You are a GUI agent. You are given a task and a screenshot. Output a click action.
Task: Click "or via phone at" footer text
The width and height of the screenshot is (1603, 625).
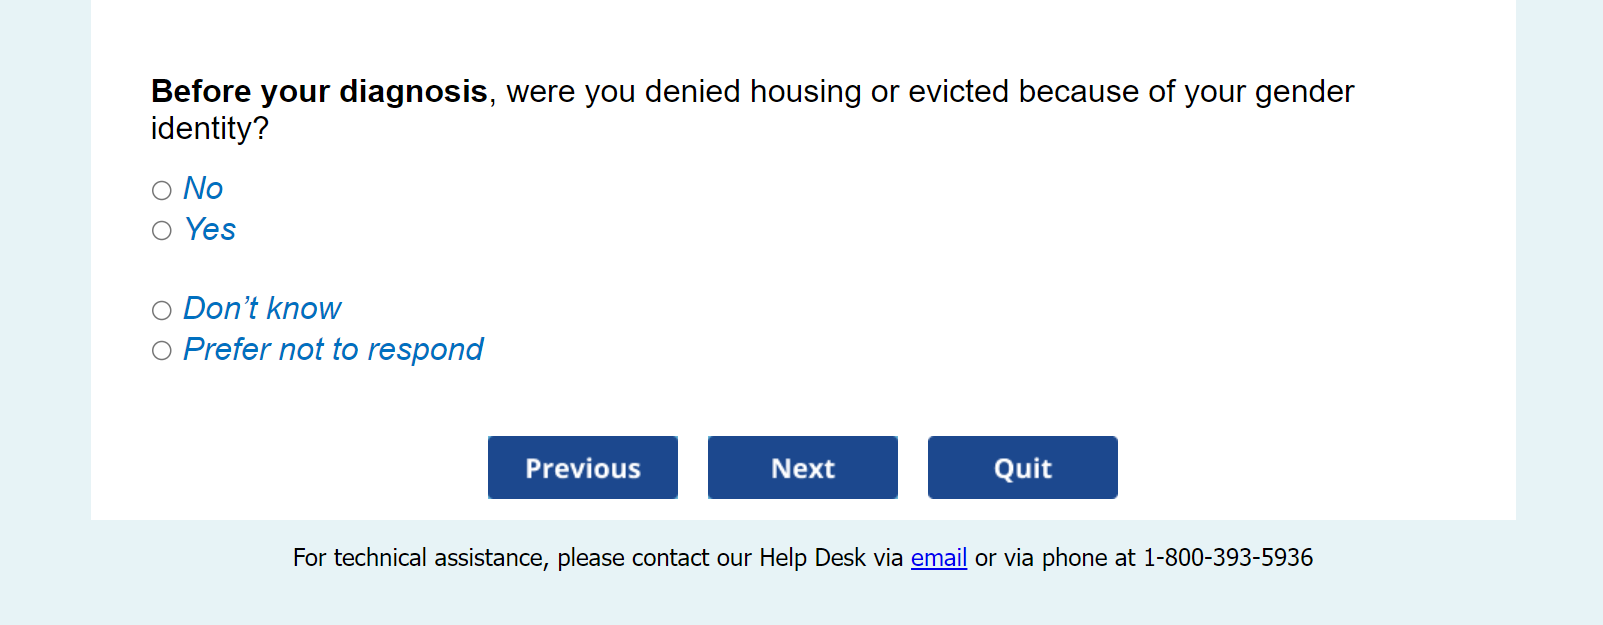click(1055, 558)
